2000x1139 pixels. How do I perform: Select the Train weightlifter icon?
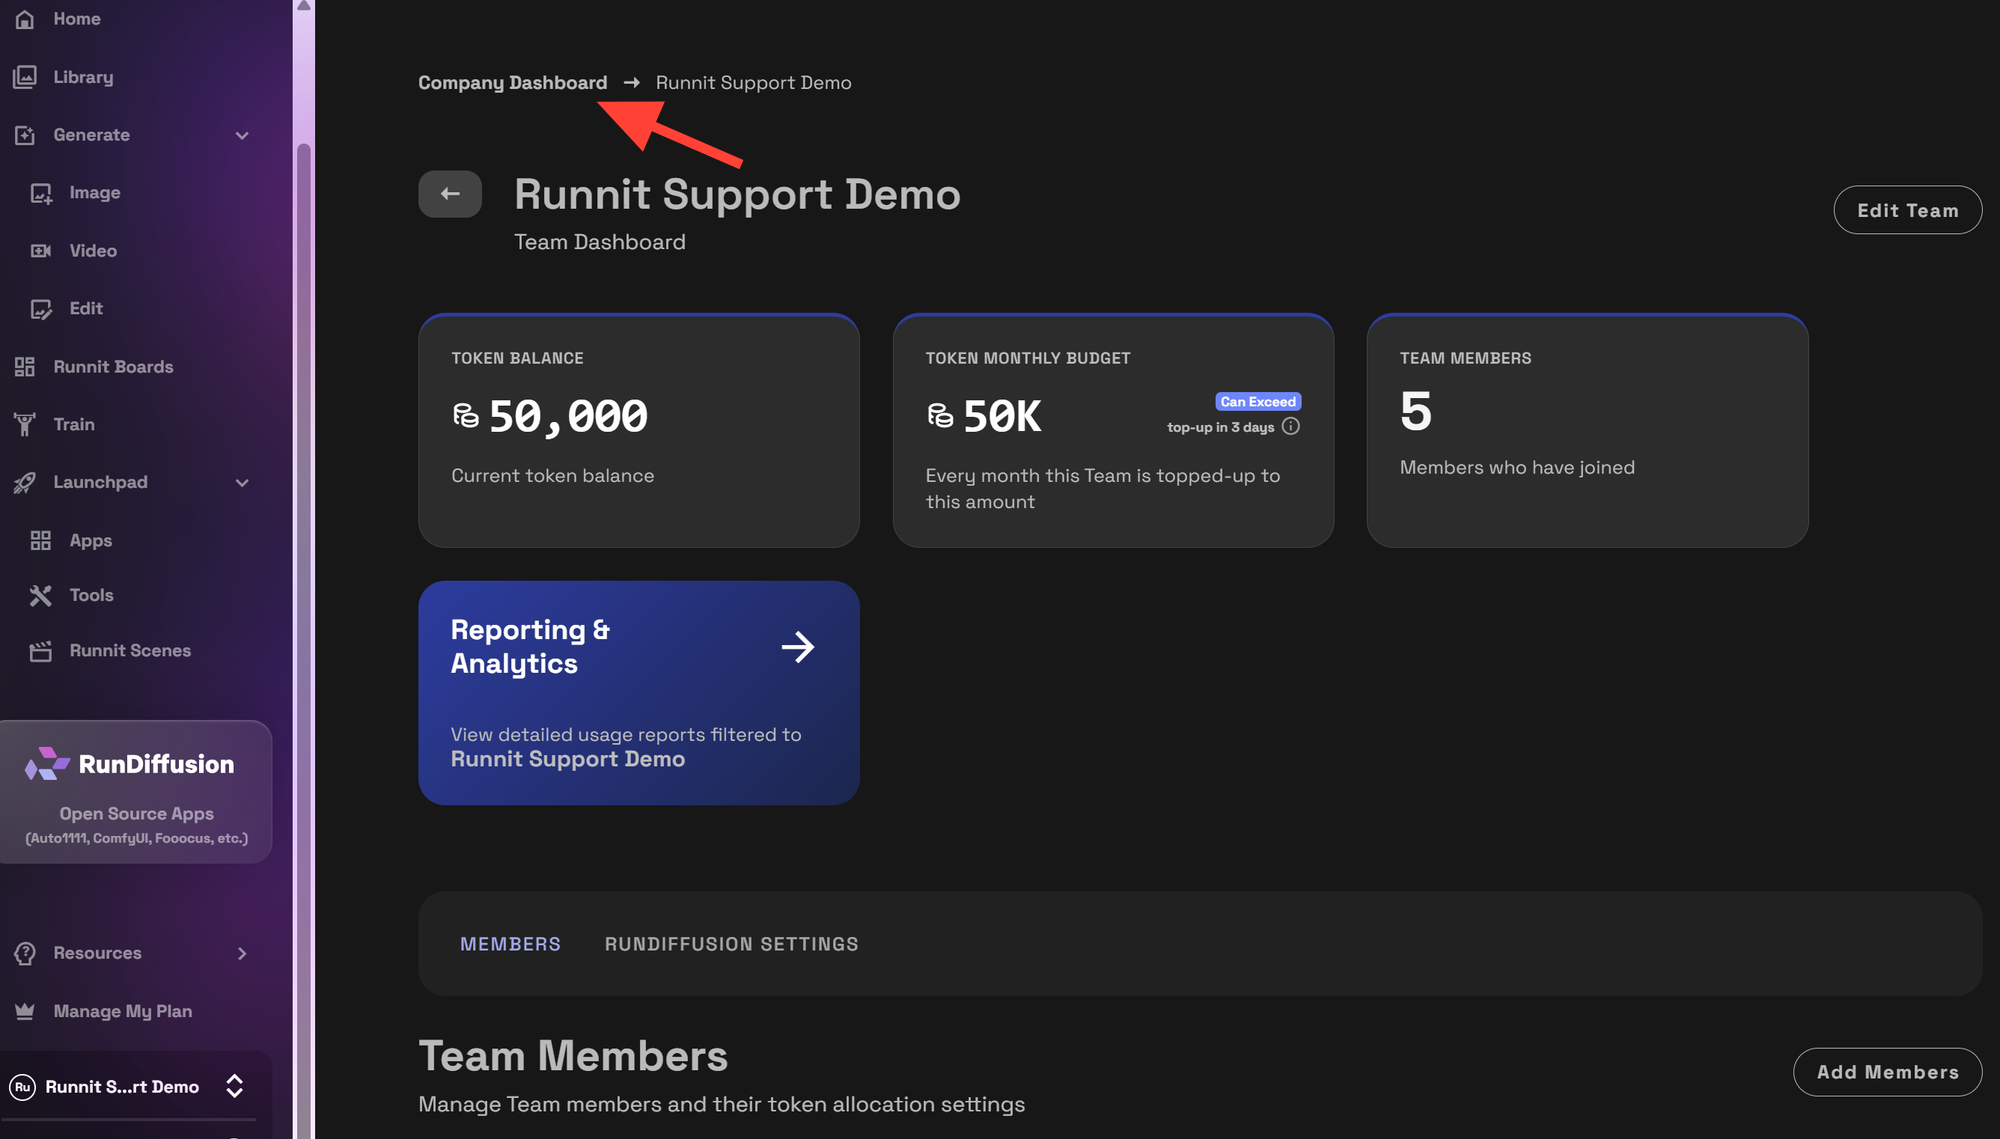(x=25, y=424)
